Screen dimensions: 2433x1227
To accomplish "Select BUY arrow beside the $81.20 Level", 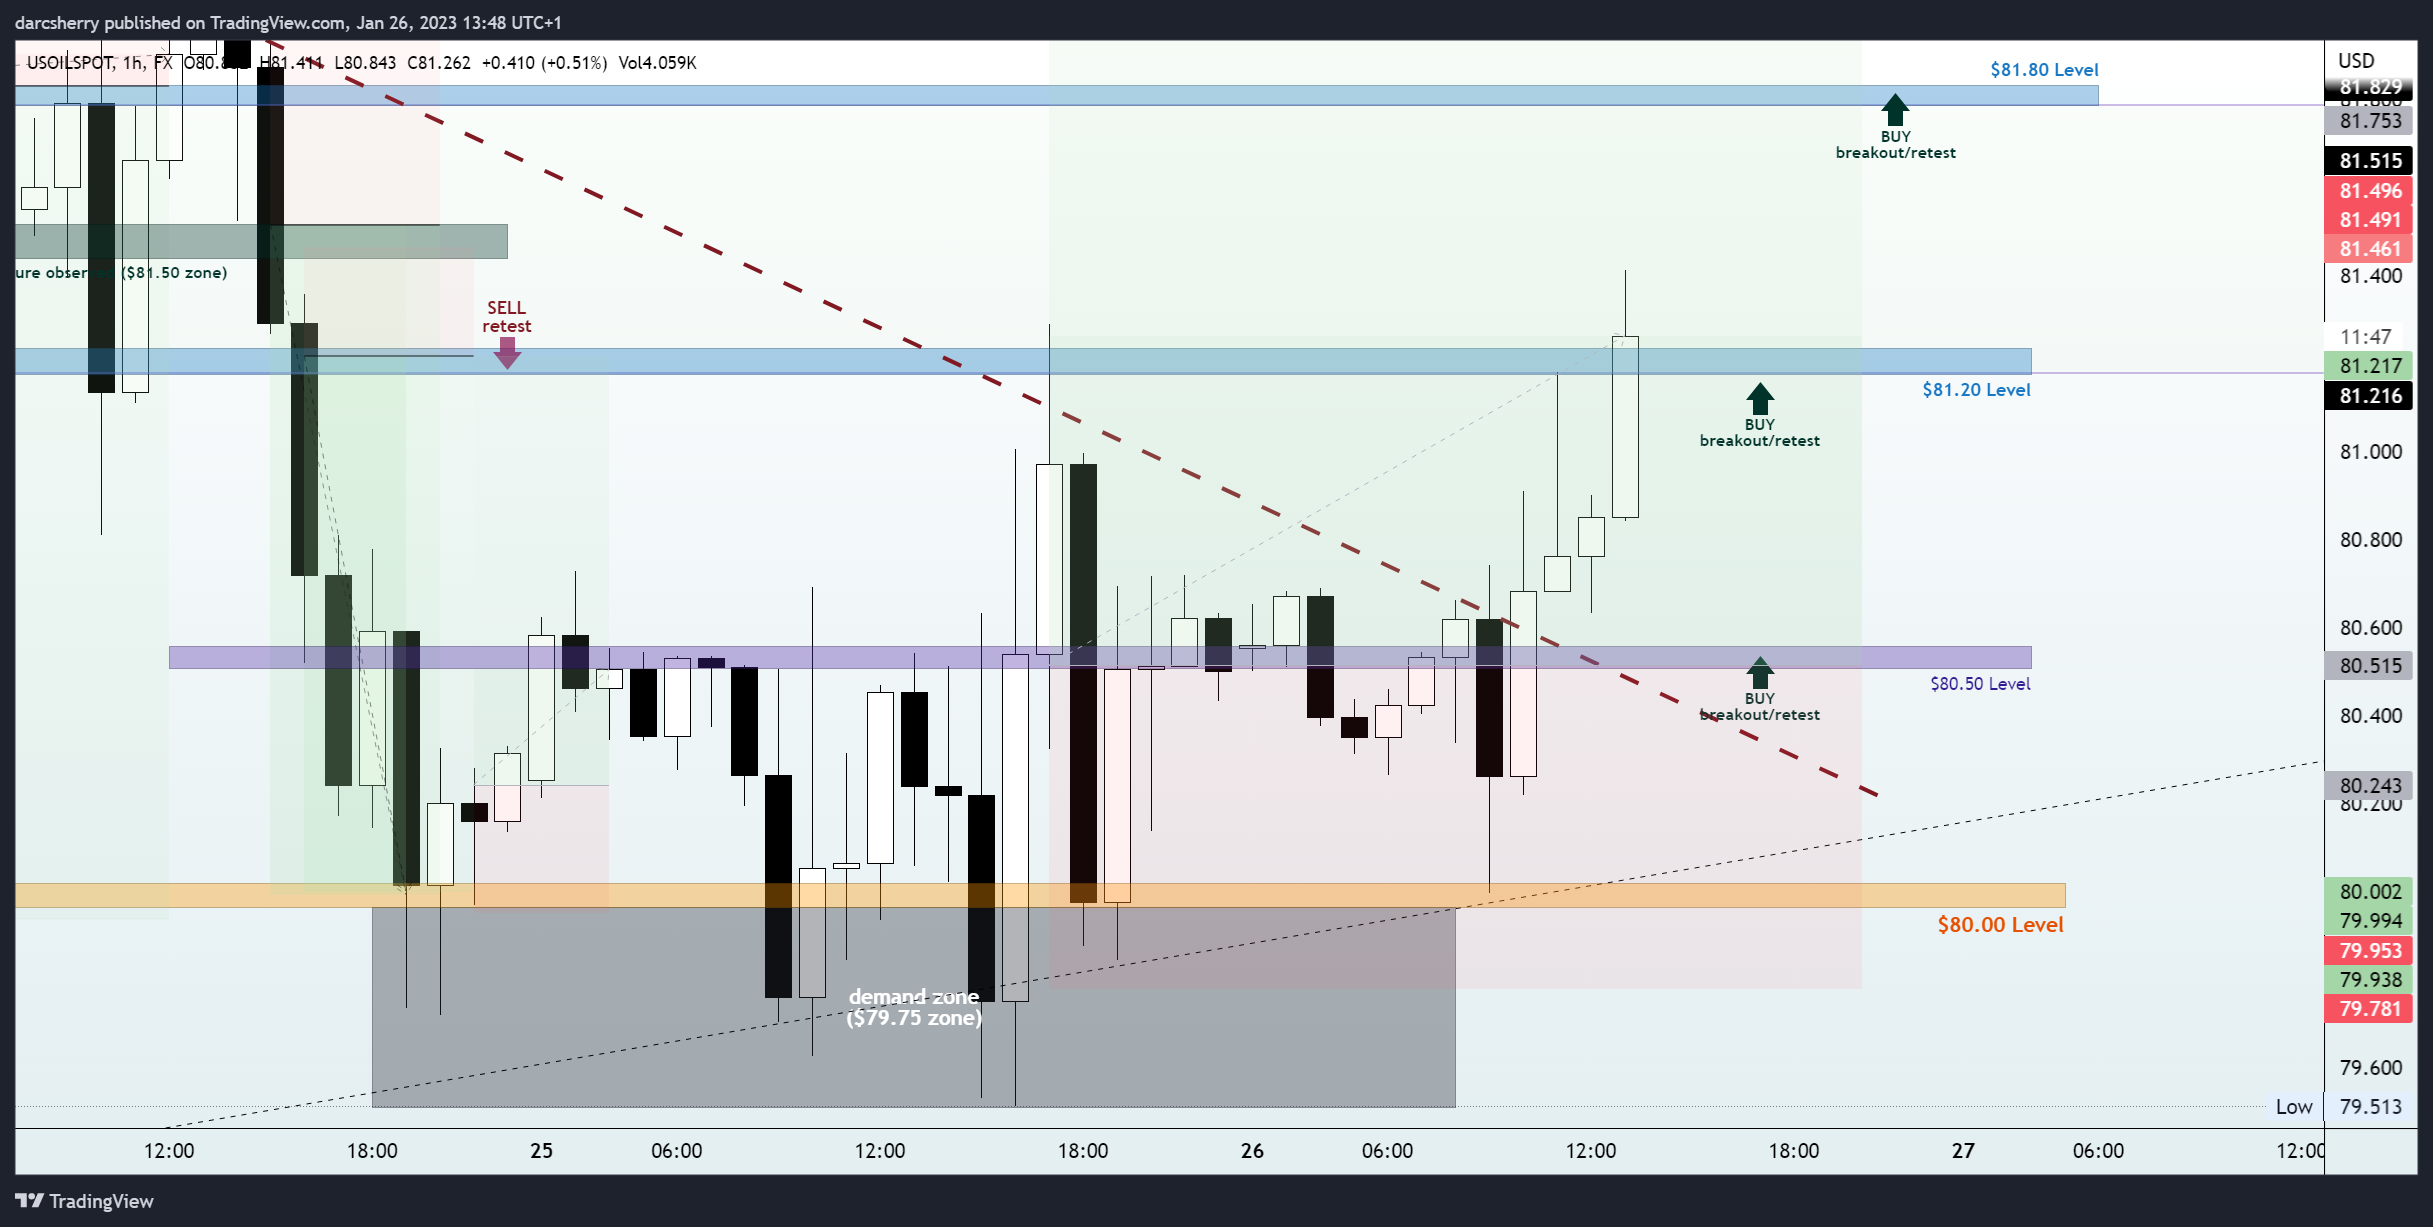I will (x=1760, y=398).
